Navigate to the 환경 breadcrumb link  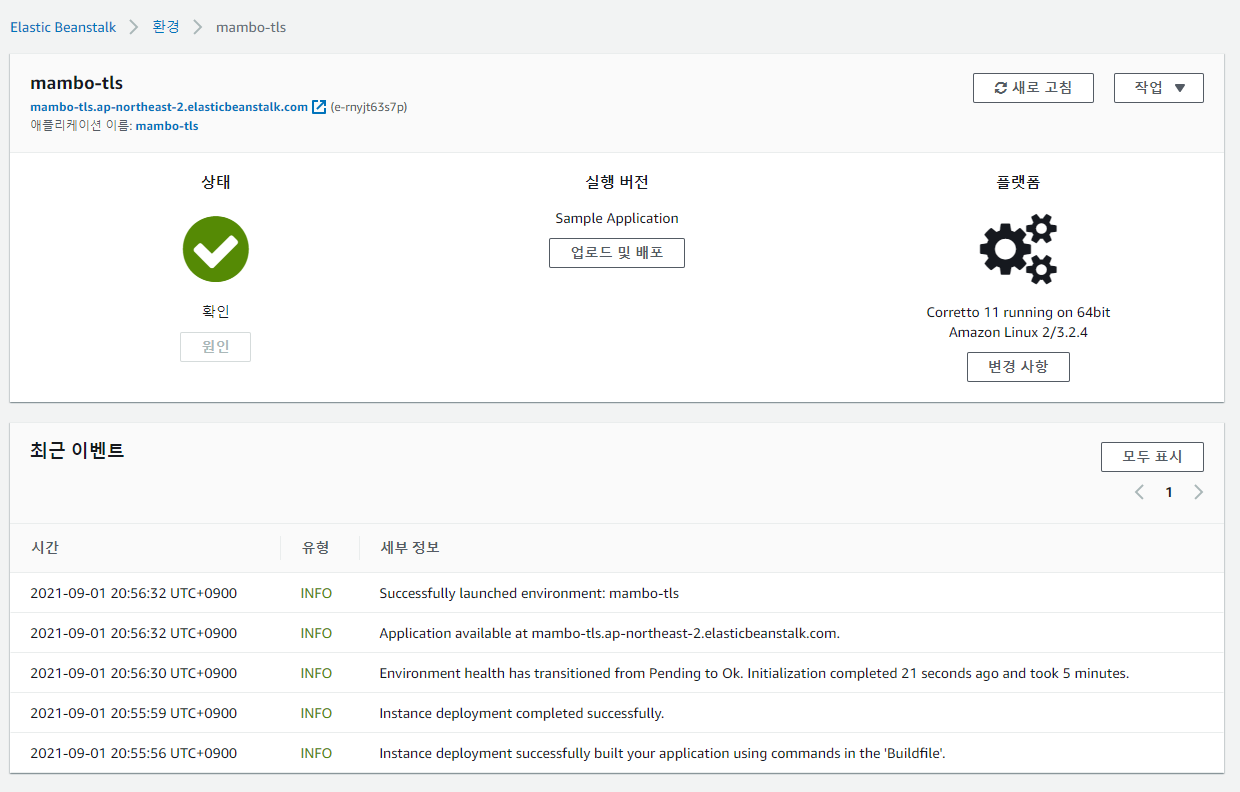[x=166, y=27]
